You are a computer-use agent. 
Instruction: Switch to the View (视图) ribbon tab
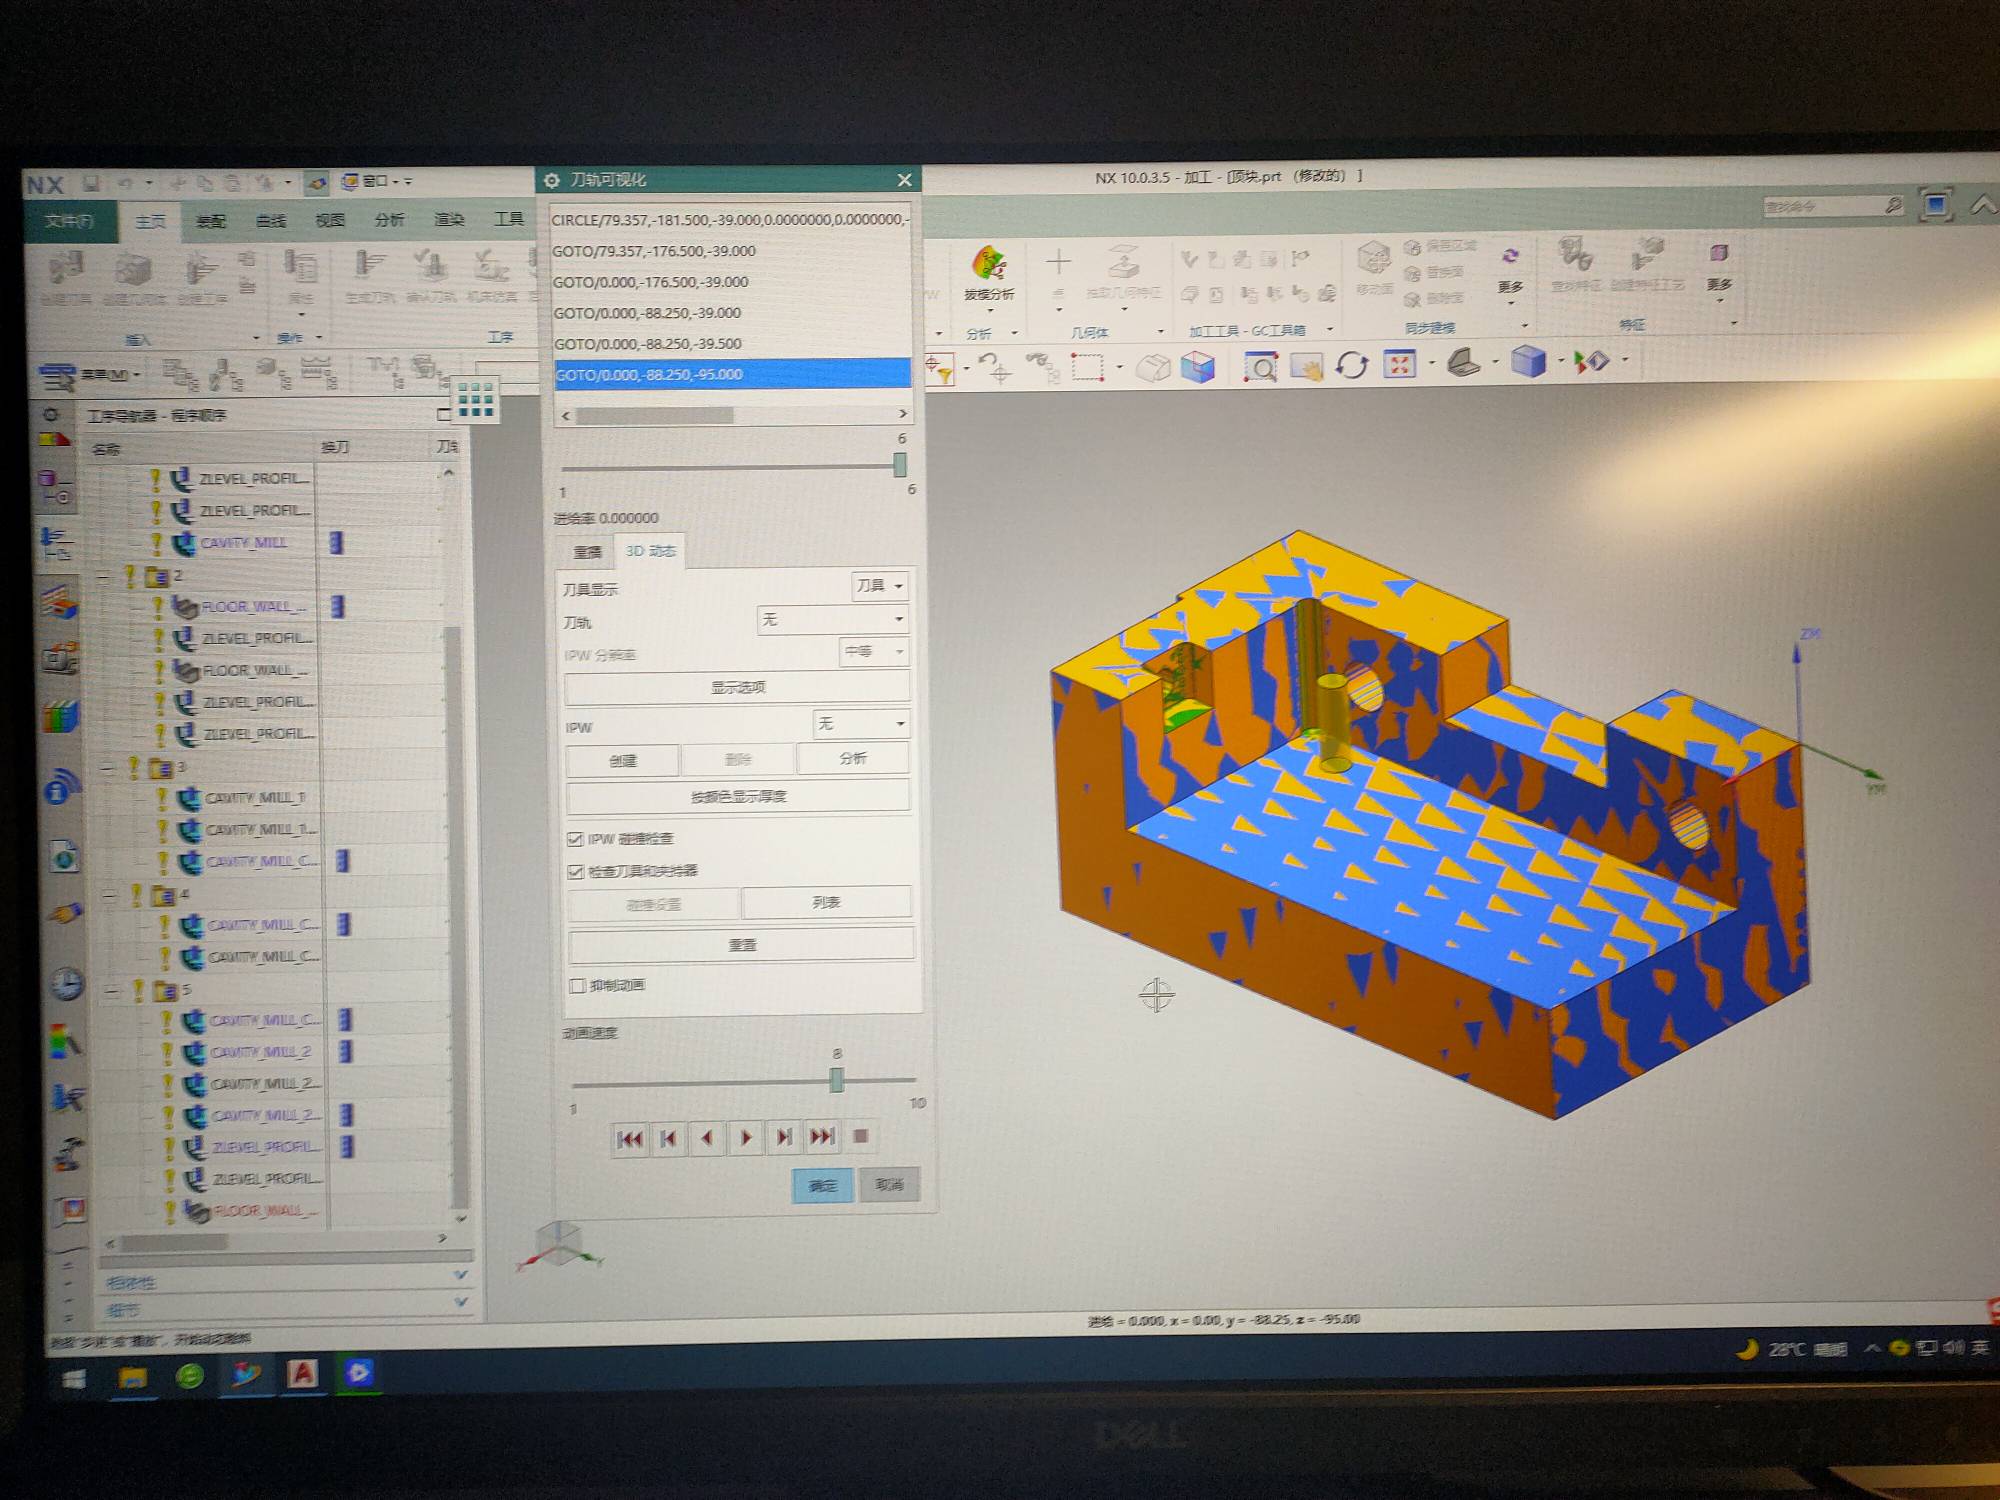[x=330, y=221]
